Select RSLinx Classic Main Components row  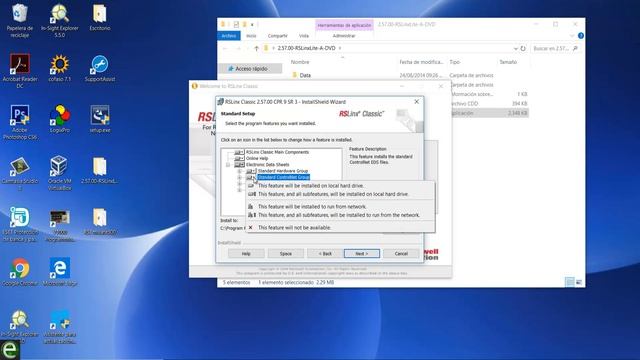pos(277,152)
